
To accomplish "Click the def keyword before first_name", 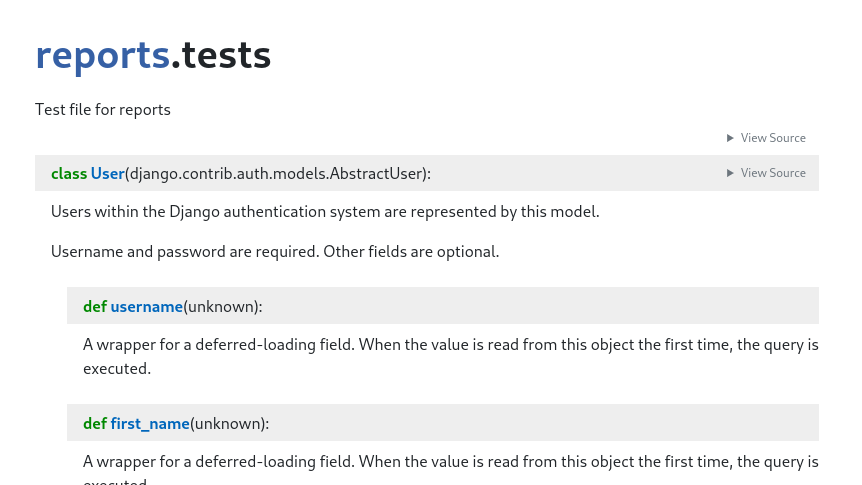I will click(x=95, y=424).
